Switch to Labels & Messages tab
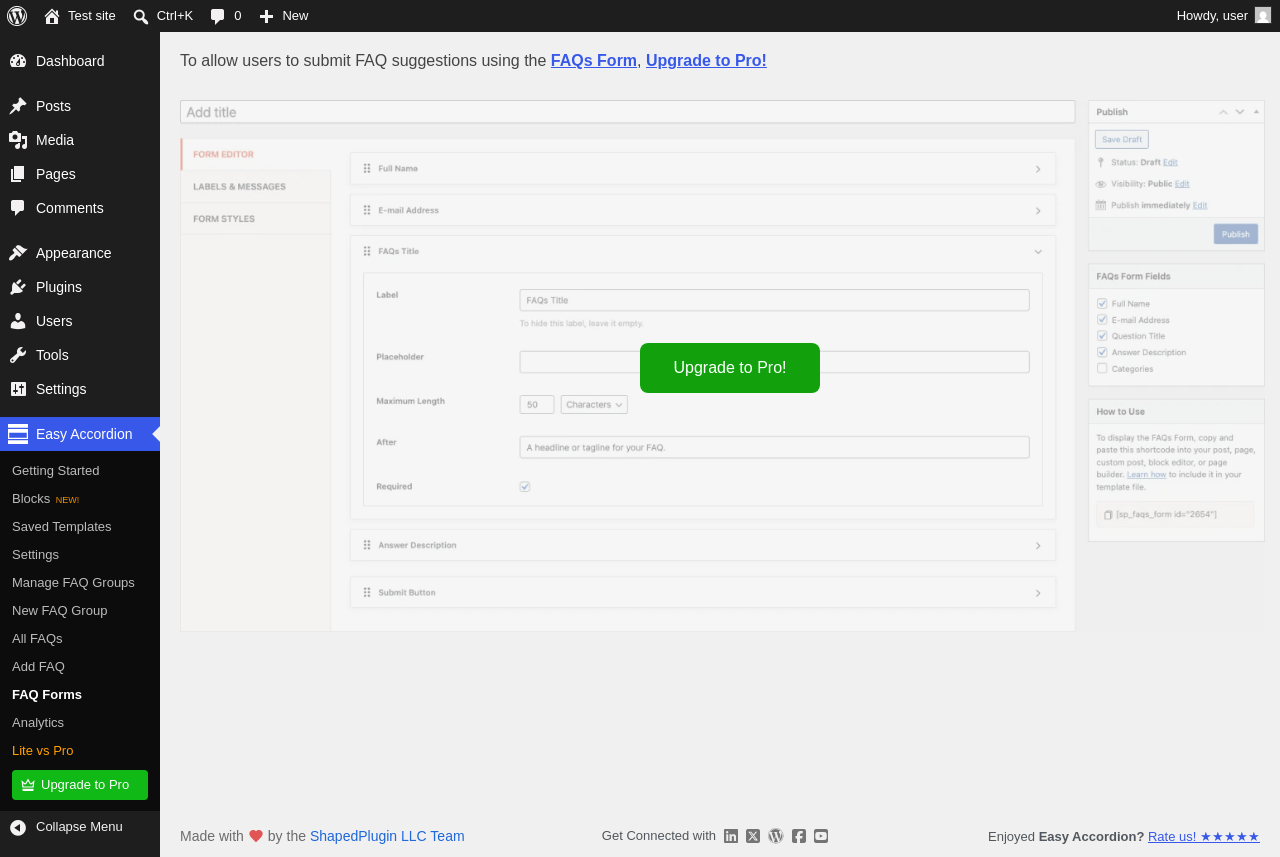The width and height of the screenshot is (1280, 857). point(256,187)
